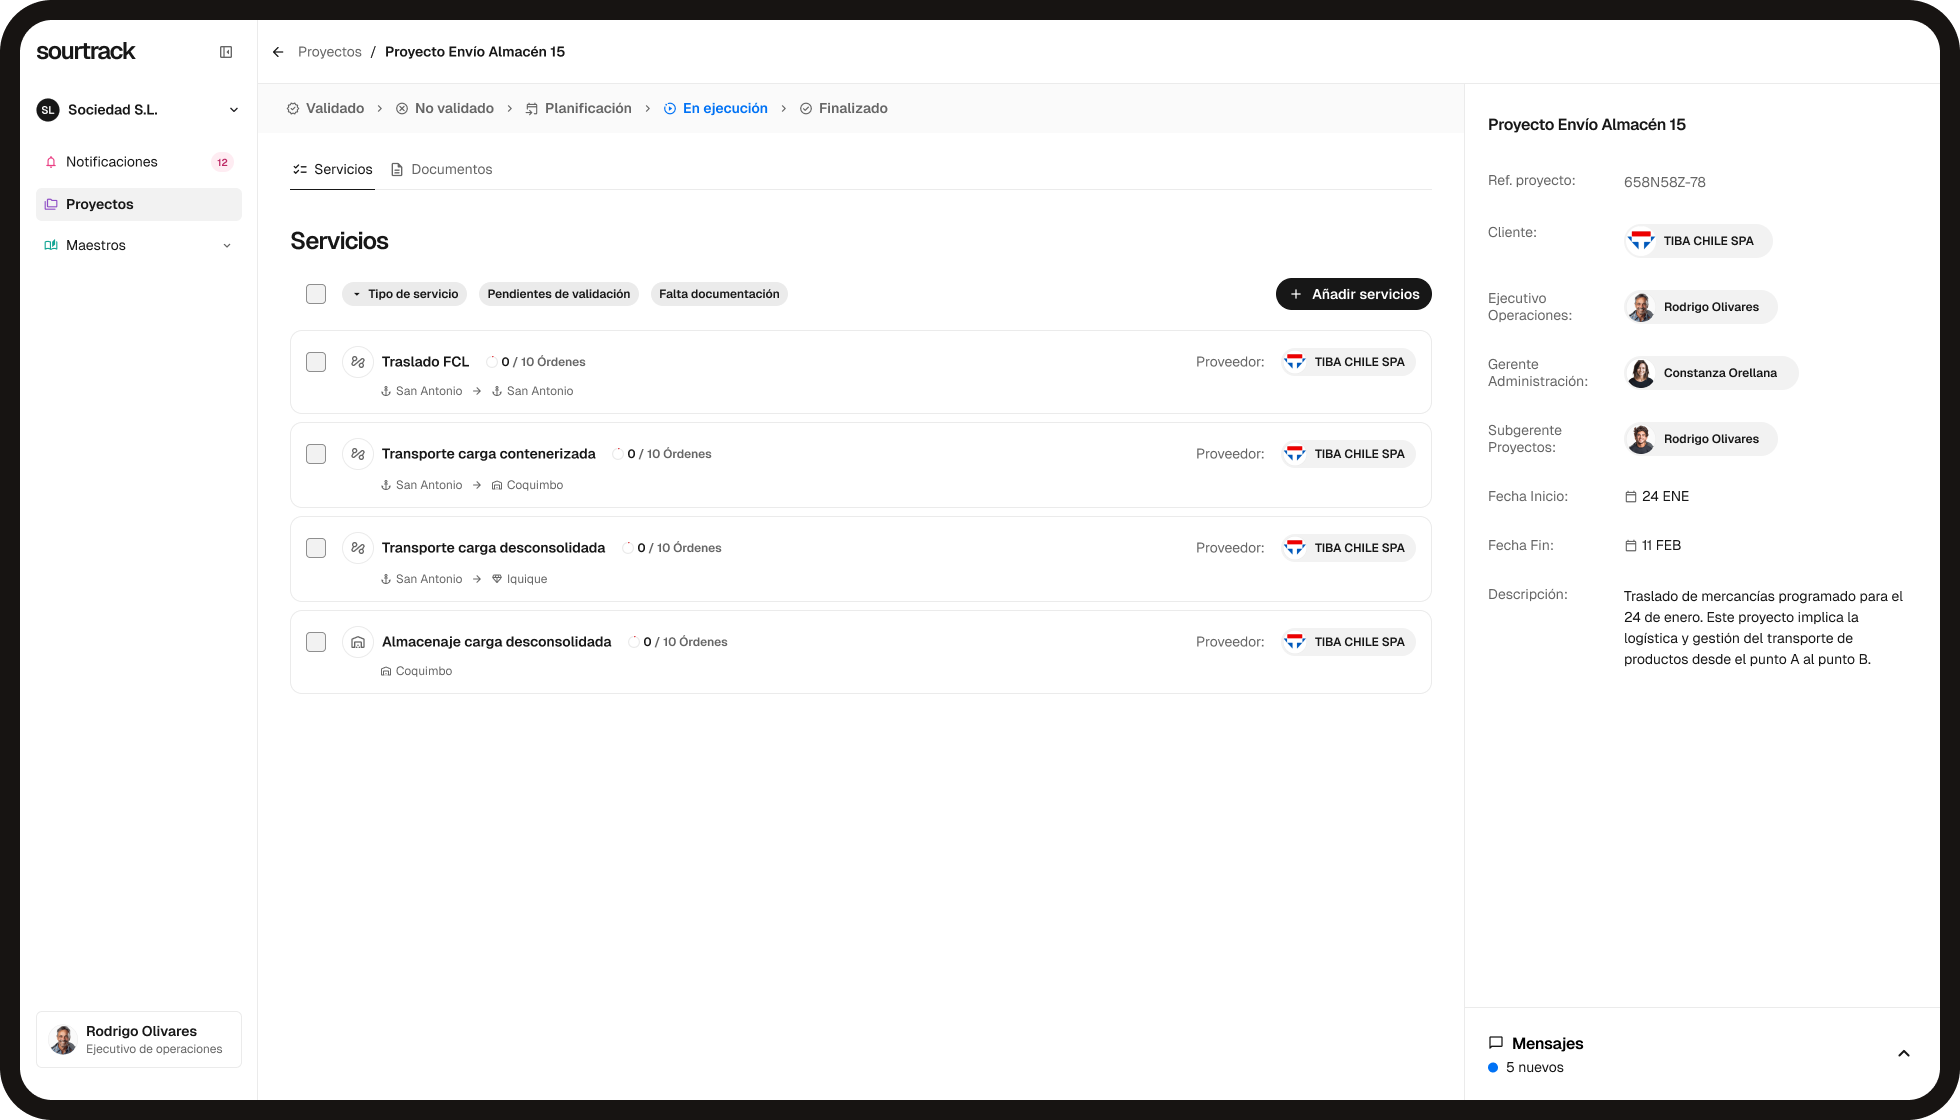Check the Traslado FCL checkbox

click(315, 361)
